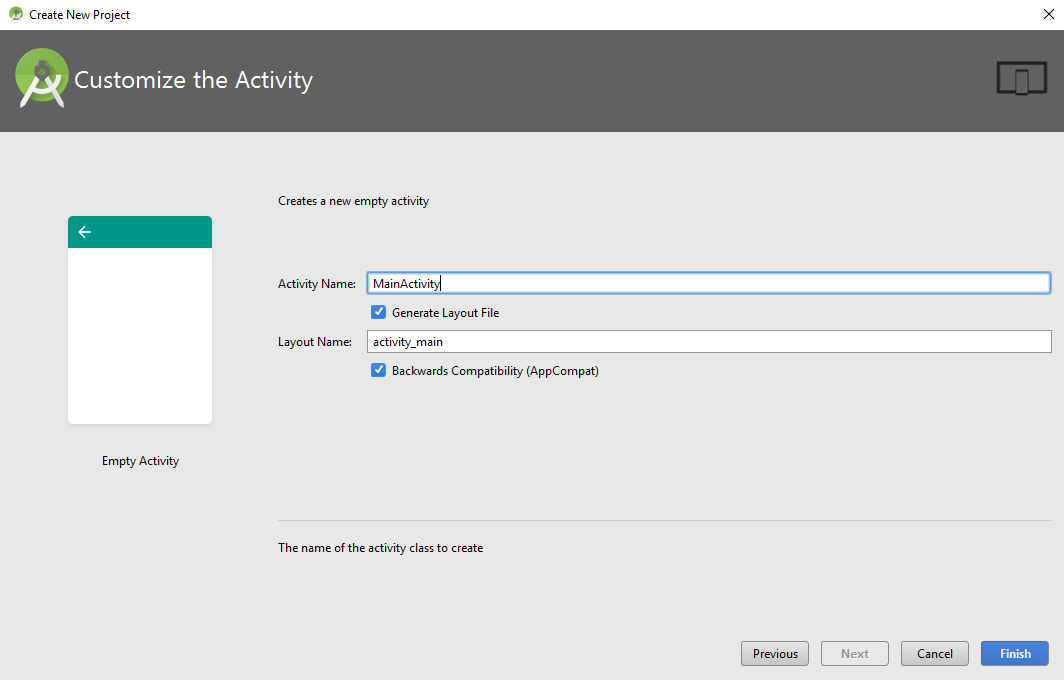Click the "Layout Name:" label
The height and width of the screenshot is (680, 1064).
point(314,342)
